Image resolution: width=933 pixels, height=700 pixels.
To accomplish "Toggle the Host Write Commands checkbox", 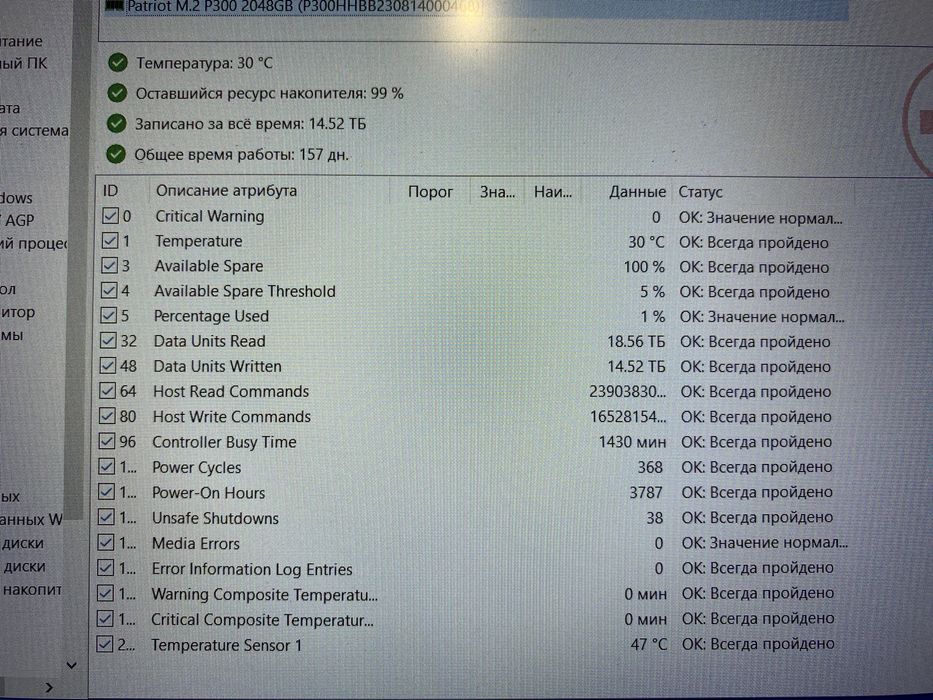I will click(x=107, y=415).
